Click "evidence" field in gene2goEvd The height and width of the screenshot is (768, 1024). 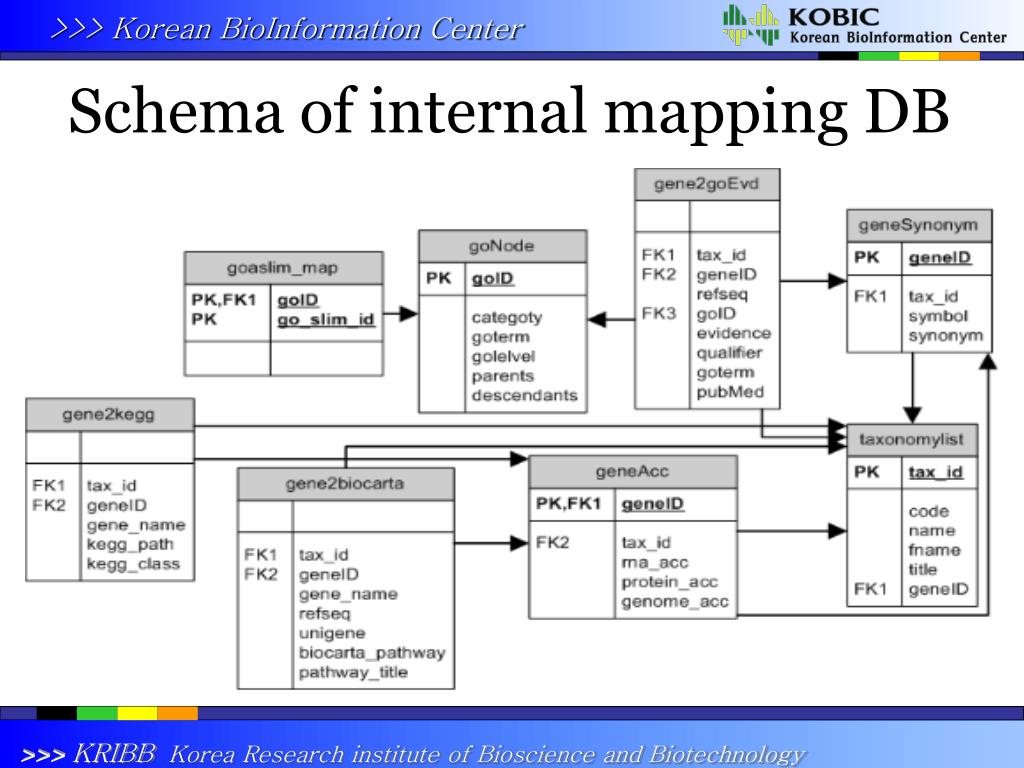(x=733, y=333)
